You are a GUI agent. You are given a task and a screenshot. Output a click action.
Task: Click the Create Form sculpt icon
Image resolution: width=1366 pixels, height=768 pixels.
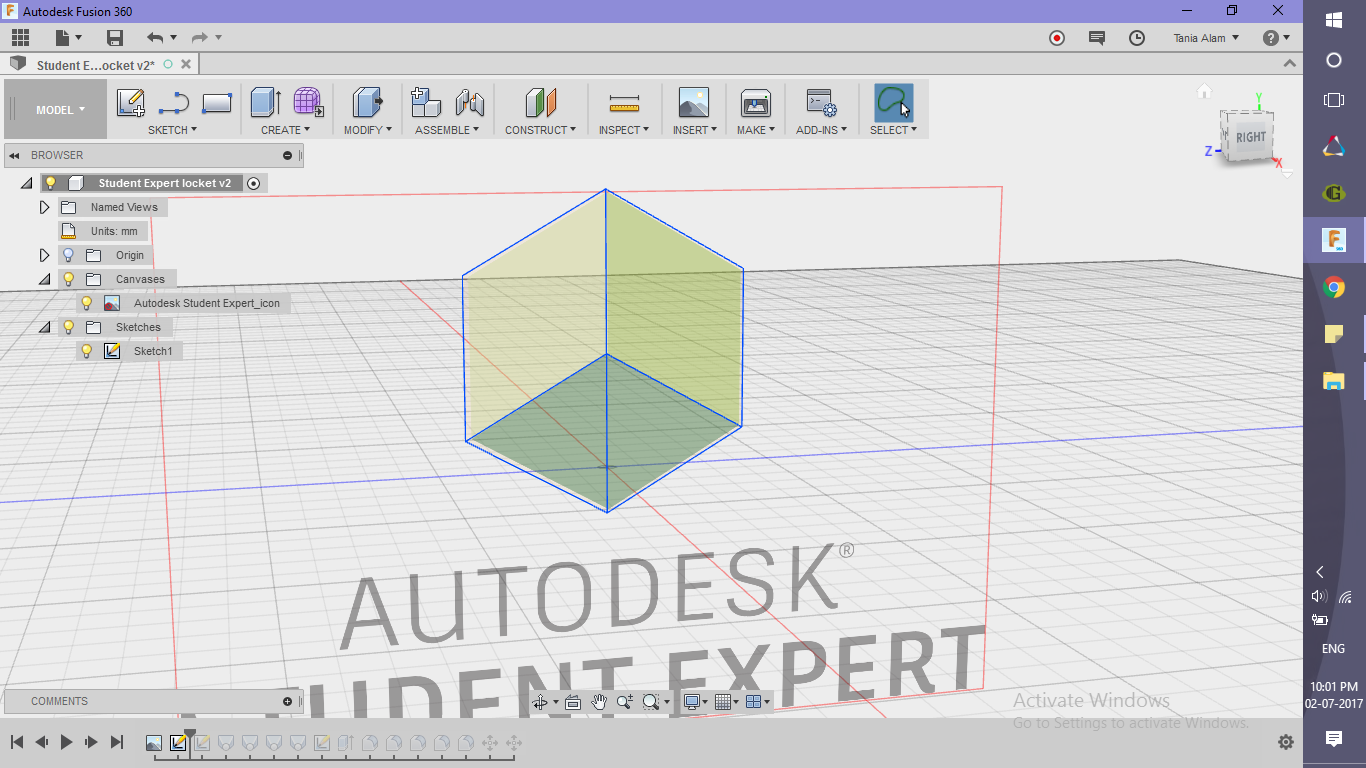pyautogui.click(x=308, y=103)
